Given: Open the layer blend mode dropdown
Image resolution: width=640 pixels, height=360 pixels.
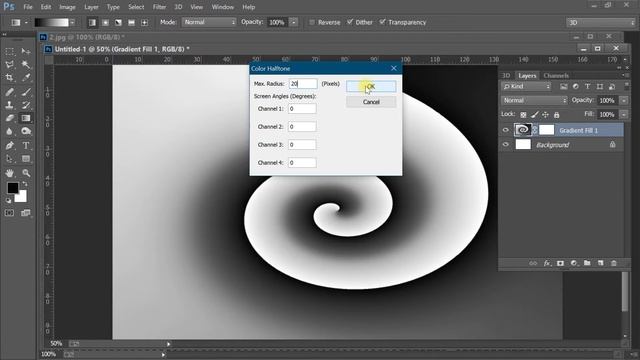Looking at the screenshot, I should (x=534, y=100).
